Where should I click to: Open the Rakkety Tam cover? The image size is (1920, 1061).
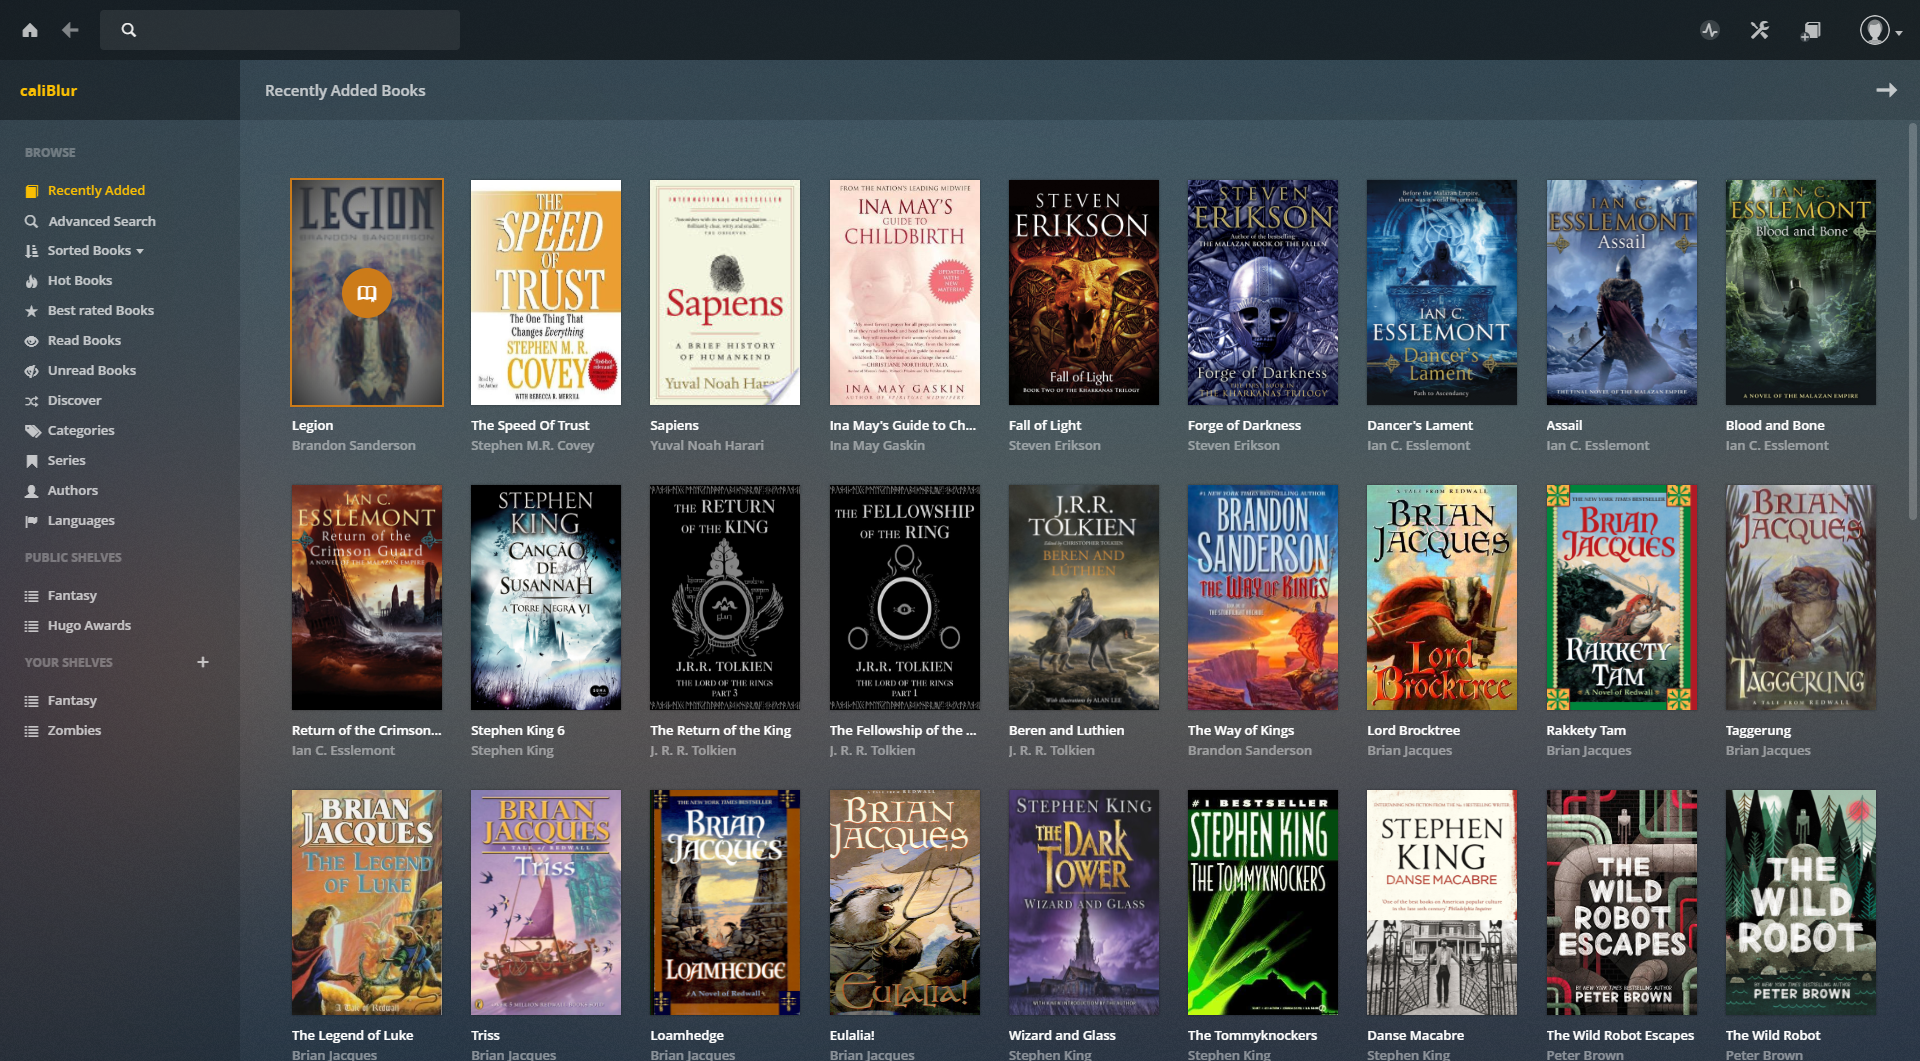tap(1621, 597)
